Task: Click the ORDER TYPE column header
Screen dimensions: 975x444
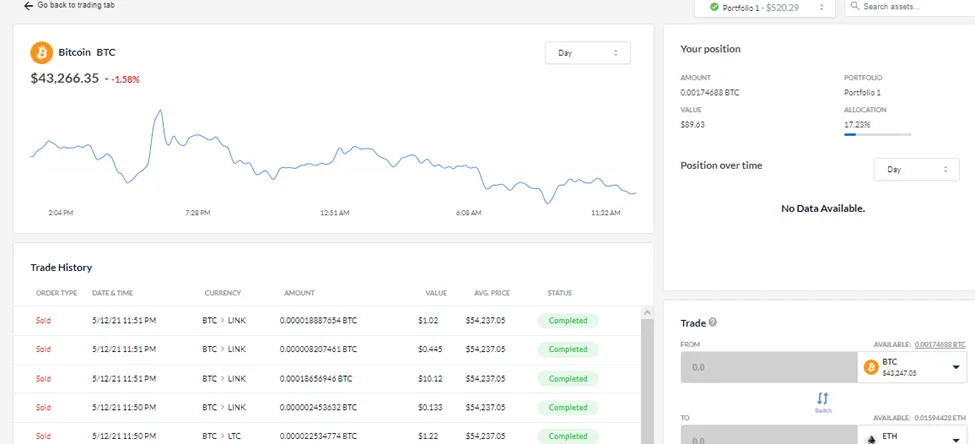Action: click(x=57, y=293)
